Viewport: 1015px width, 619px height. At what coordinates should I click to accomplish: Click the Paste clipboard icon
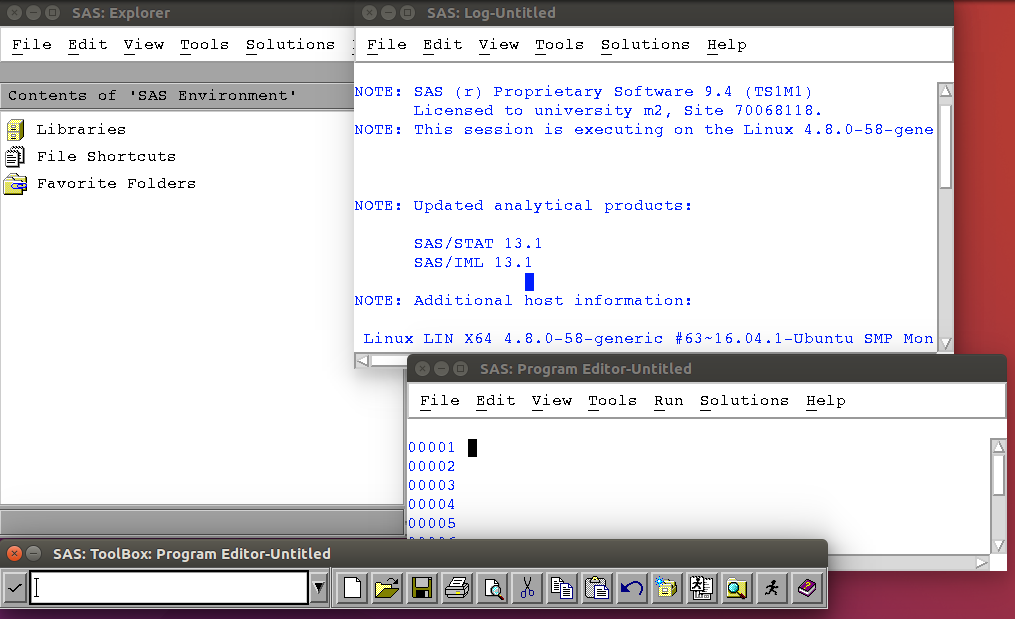pyautogui.click(x=597, y=588)
